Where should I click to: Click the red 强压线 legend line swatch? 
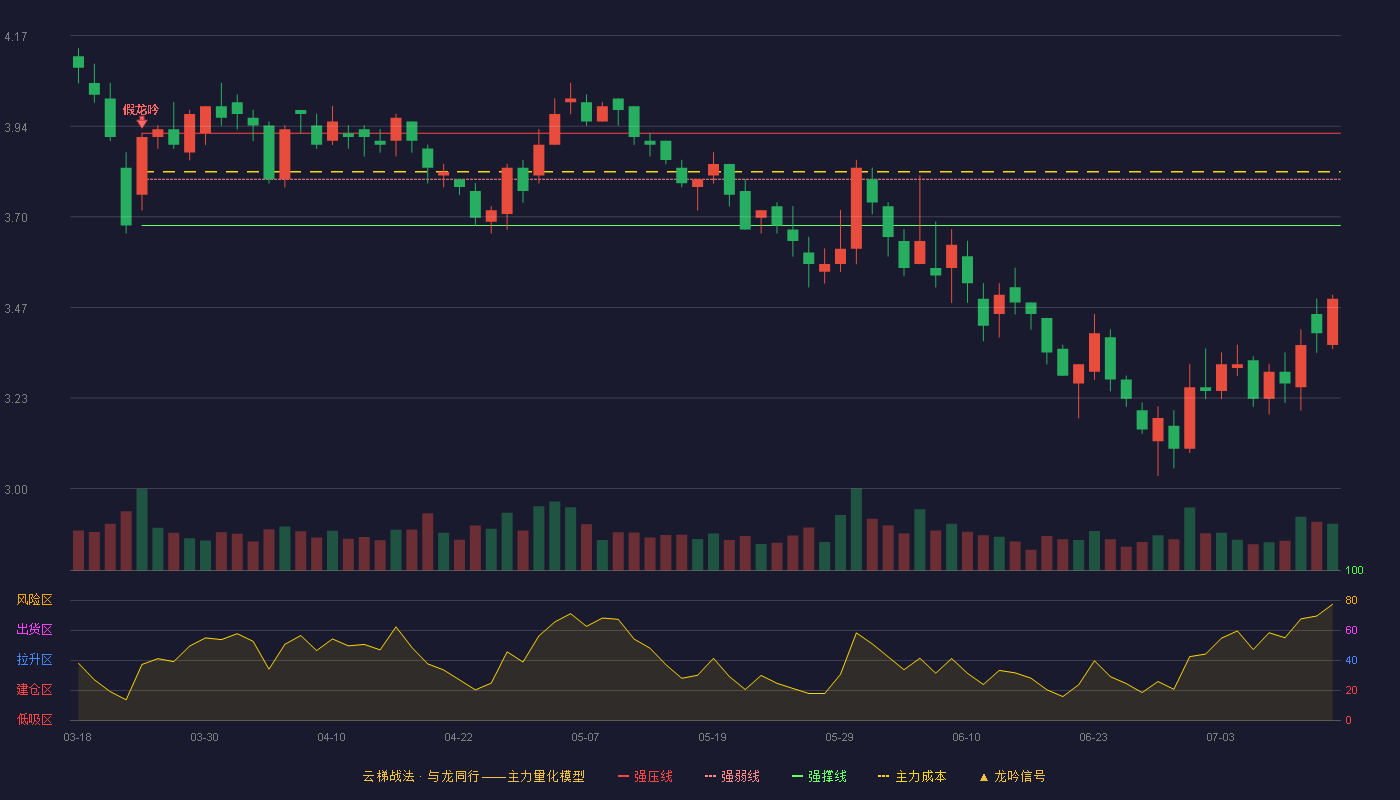[624, 776]
